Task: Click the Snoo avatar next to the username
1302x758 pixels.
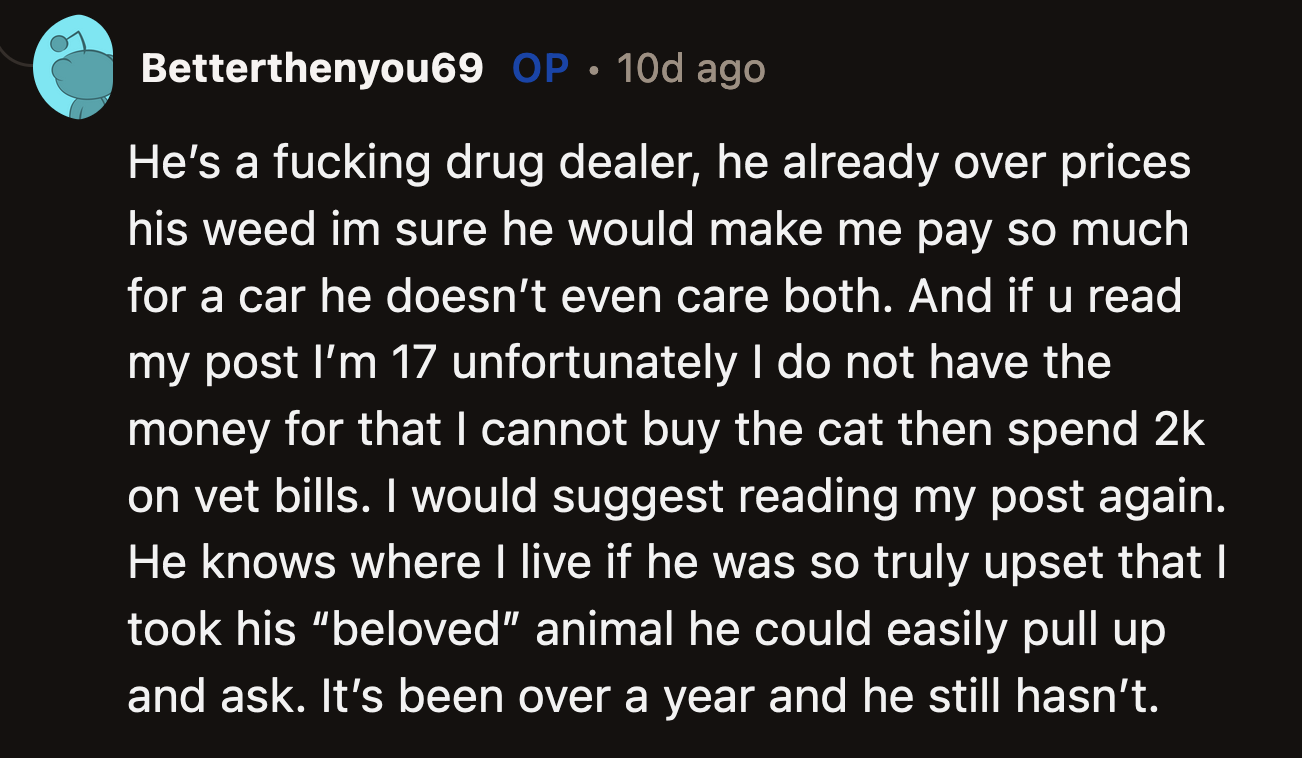Action: click(75, 63)
